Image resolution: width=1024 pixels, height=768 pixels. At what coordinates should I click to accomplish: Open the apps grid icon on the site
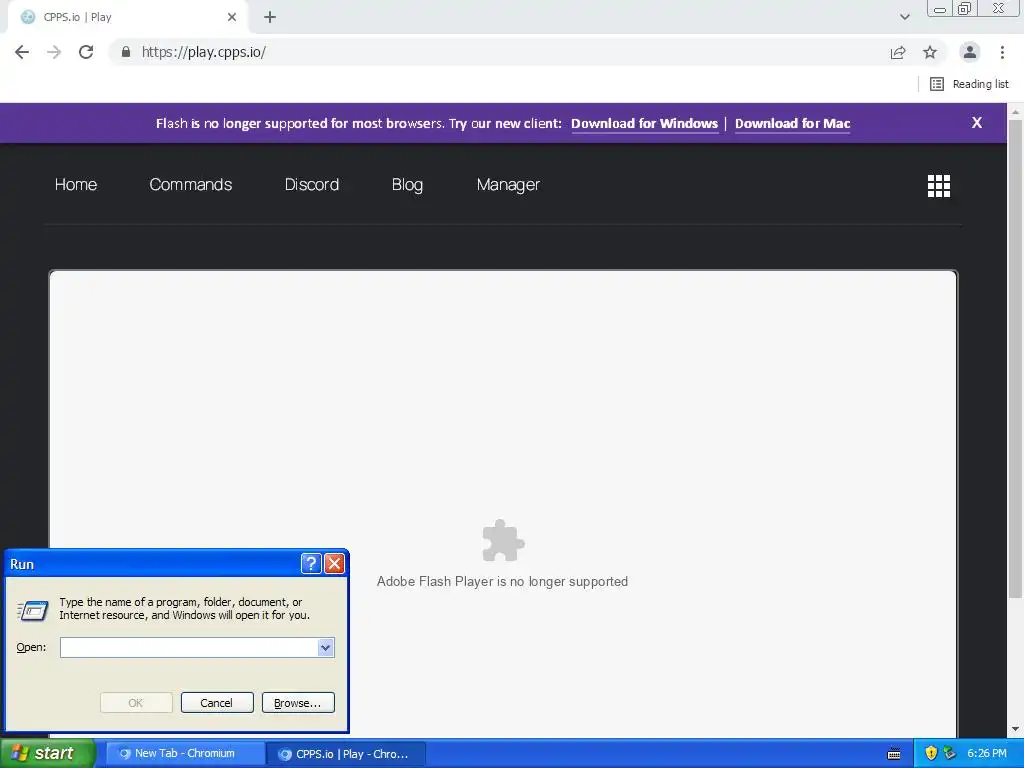(938, 186)
